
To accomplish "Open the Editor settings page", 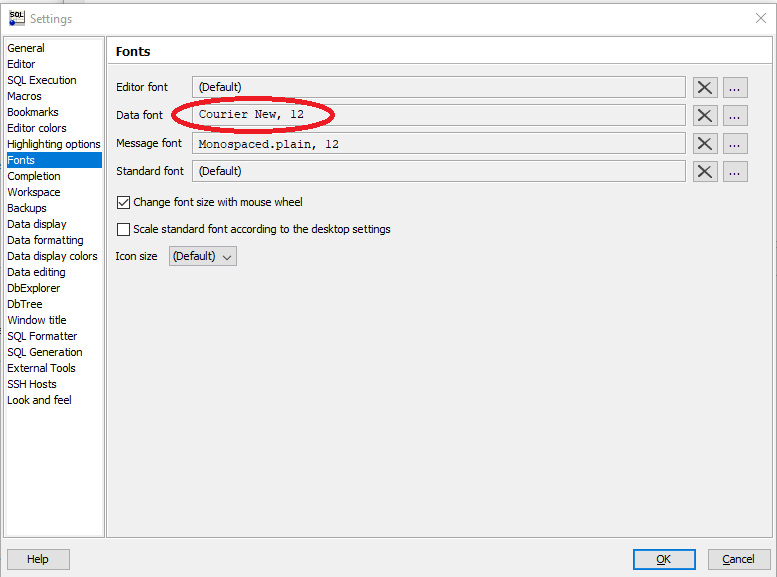I will [54, 64].
